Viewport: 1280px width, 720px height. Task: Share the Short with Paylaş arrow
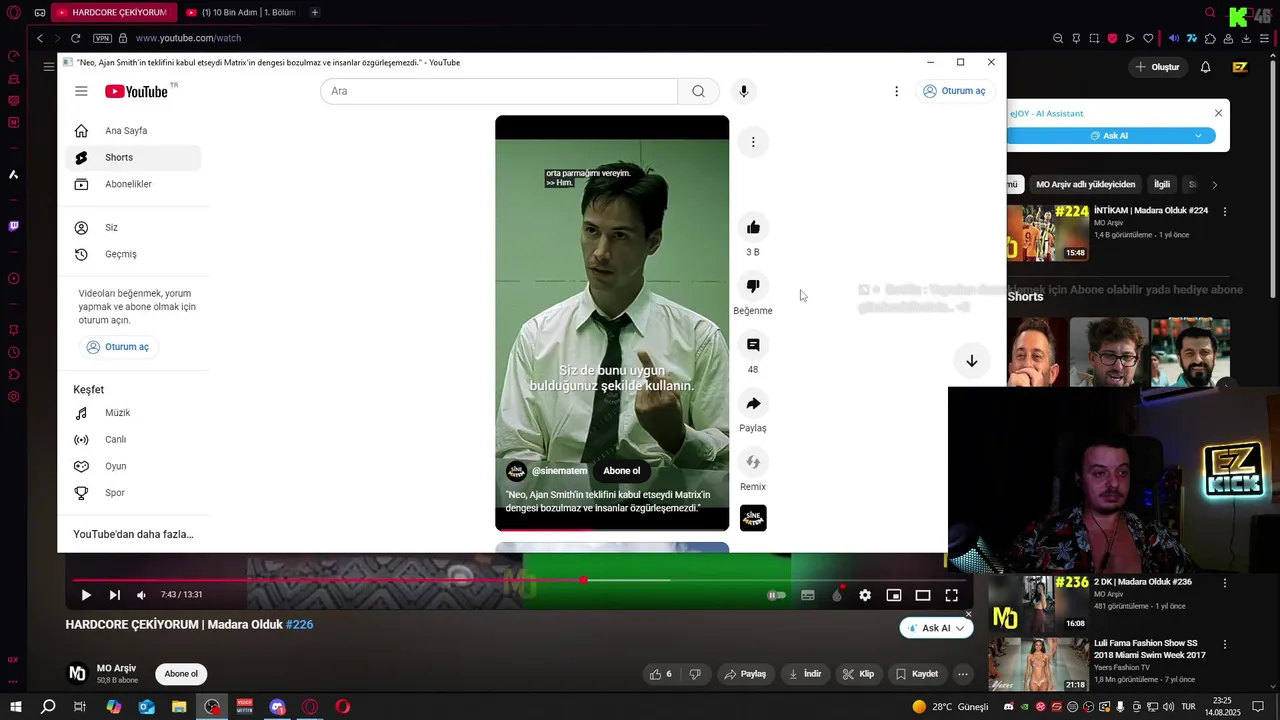(x=753, y=403)
